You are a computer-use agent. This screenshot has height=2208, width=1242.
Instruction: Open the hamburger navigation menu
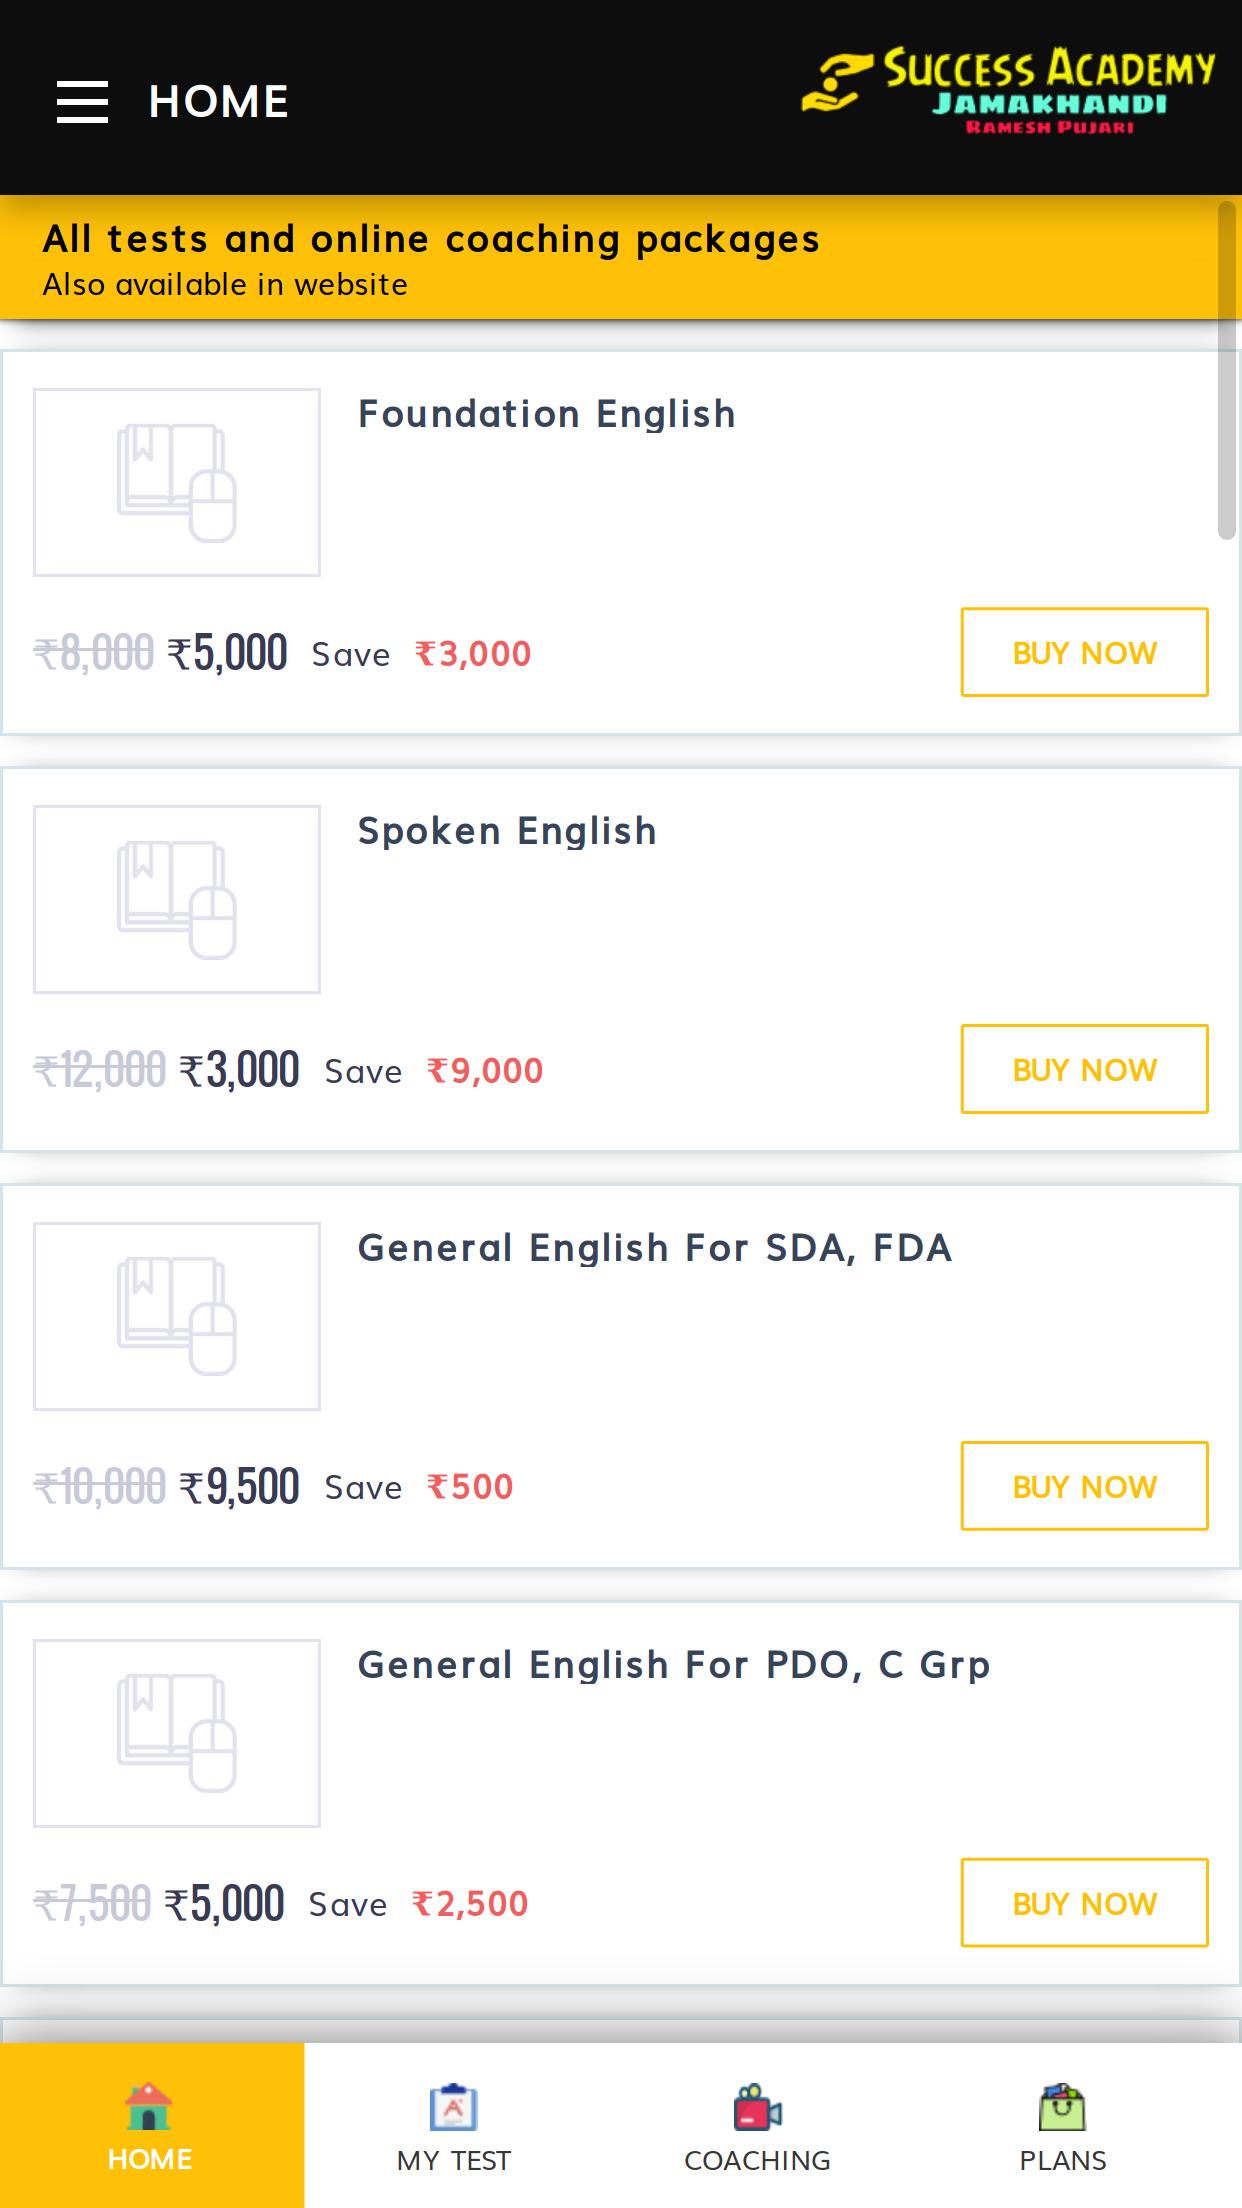pyautogui.click(x=82, y=102)
